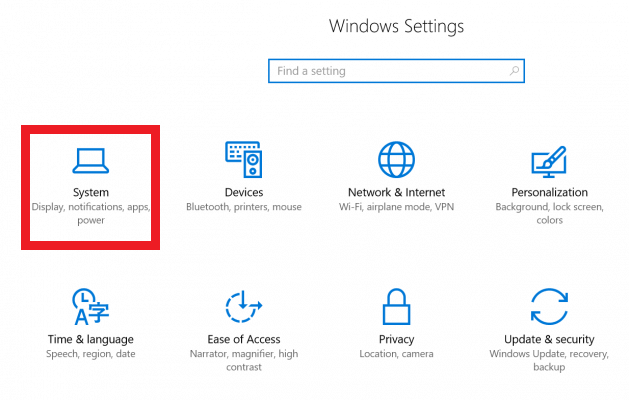Open the System settings label
Viewport: 629px width, 400px height.
pos(91,192)
